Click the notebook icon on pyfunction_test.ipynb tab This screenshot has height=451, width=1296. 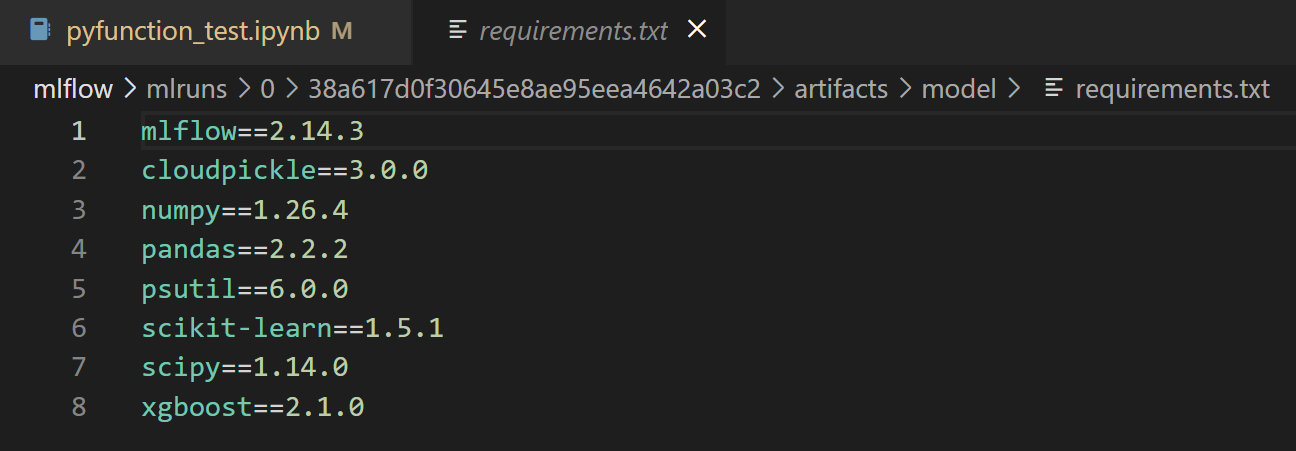(40, 30)
